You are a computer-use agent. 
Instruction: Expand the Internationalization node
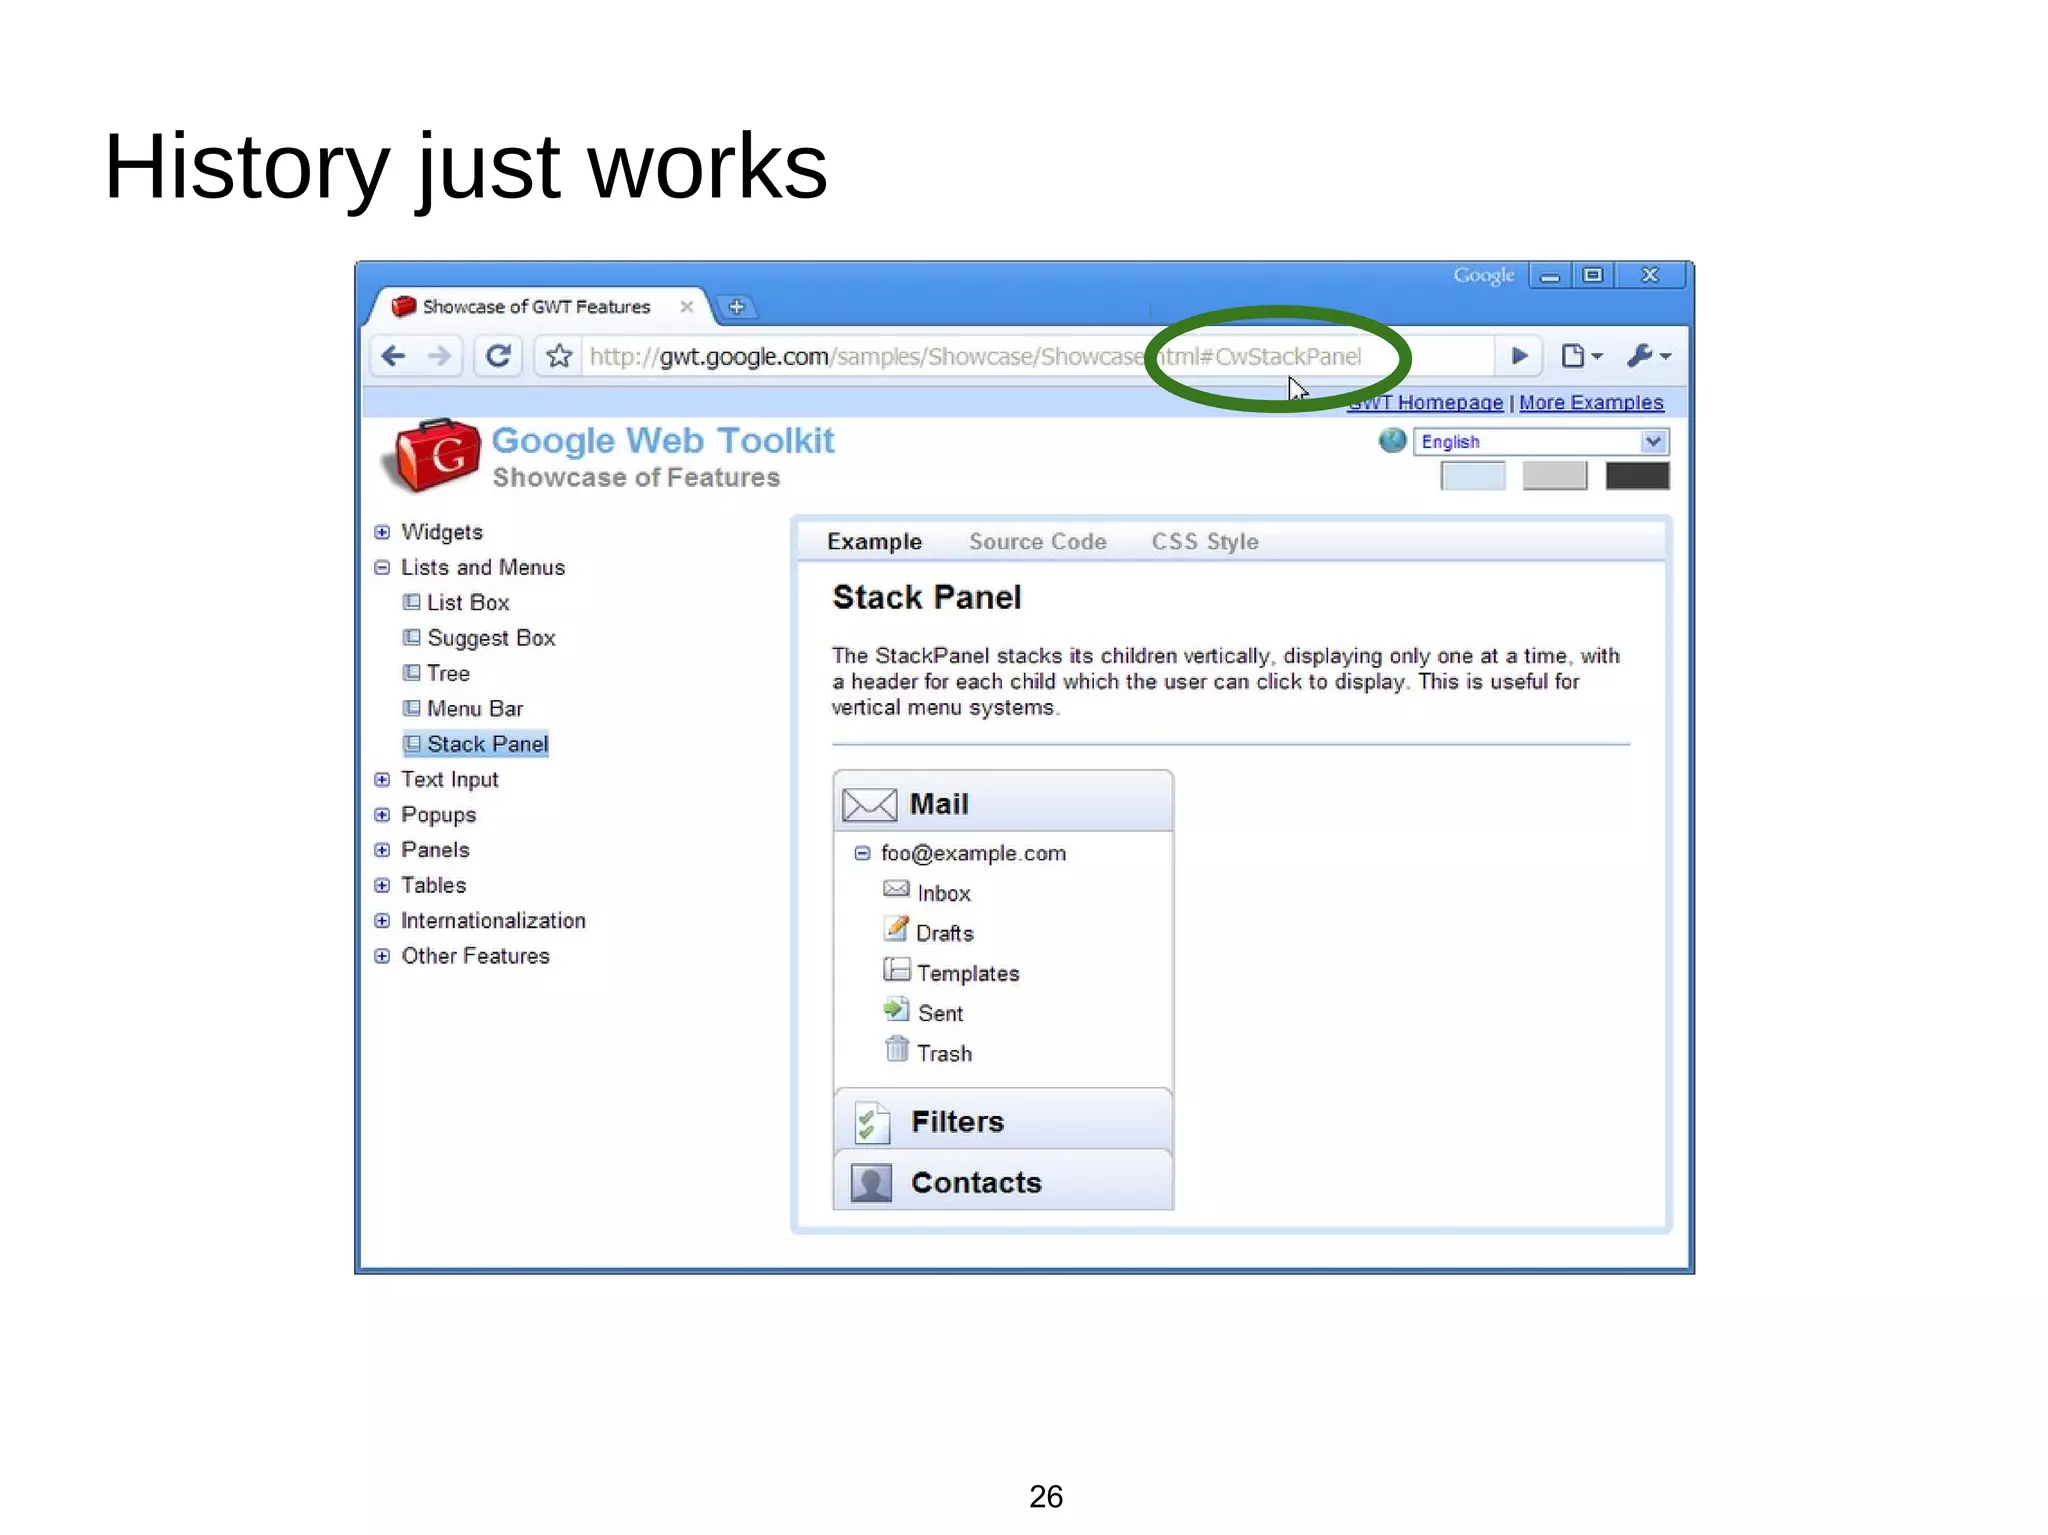tap(382, 921)
